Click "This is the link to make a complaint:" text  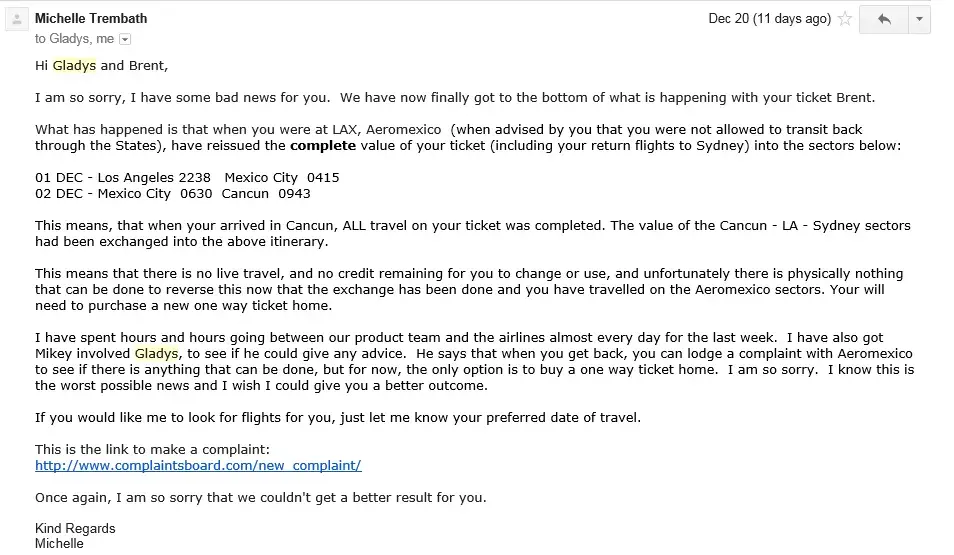pos(152,450)
